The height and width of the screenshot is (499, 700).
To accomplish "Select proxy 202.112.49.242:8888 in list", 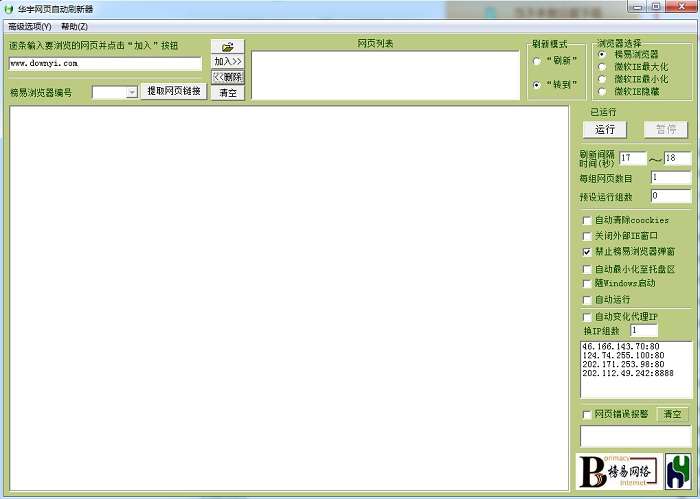I will coord(628,373).
